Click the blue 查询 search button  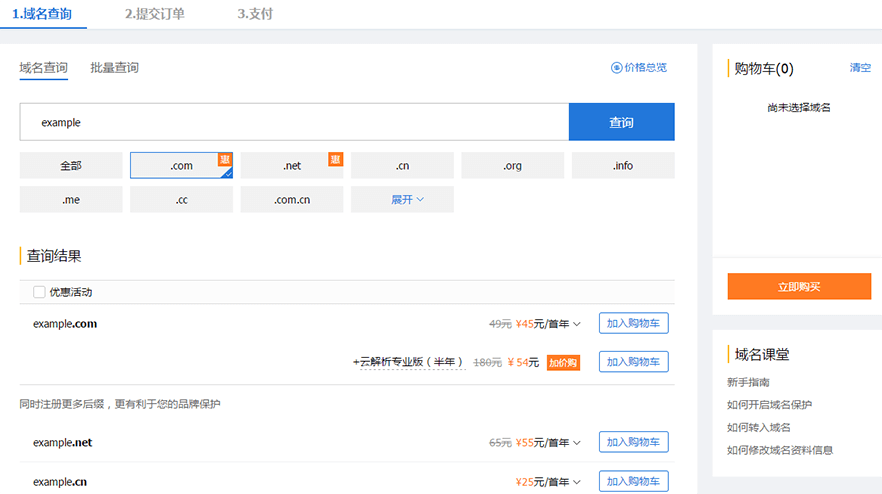coord(621,122)
